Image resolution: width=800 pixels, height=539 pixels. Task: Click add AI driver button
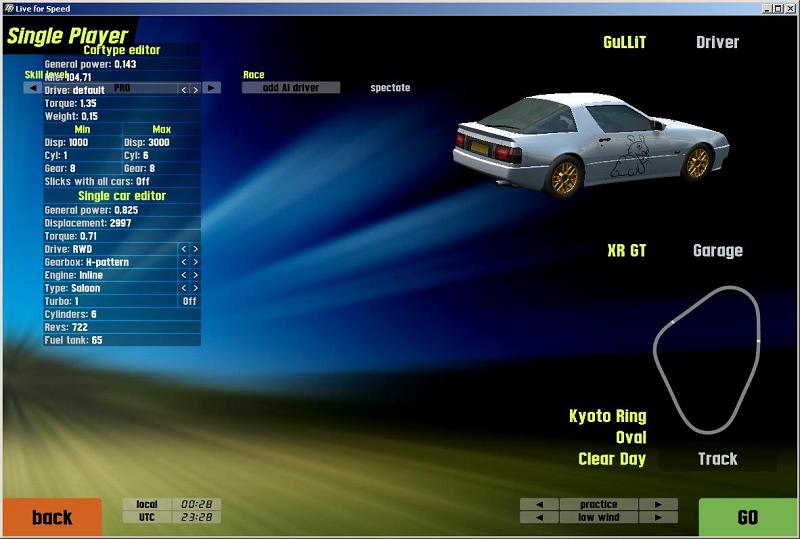(x=291, y=88)
